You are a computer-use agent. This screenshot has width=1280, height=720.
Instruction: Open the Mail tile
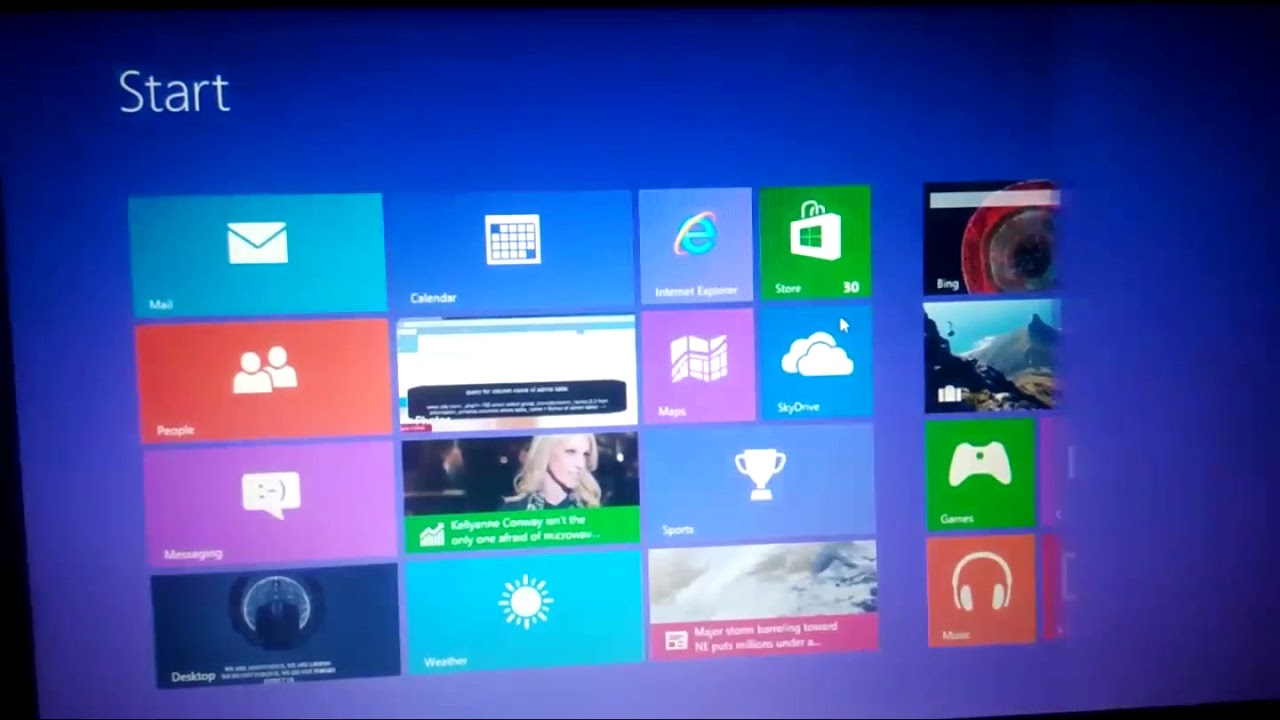[x=257, y=254]
